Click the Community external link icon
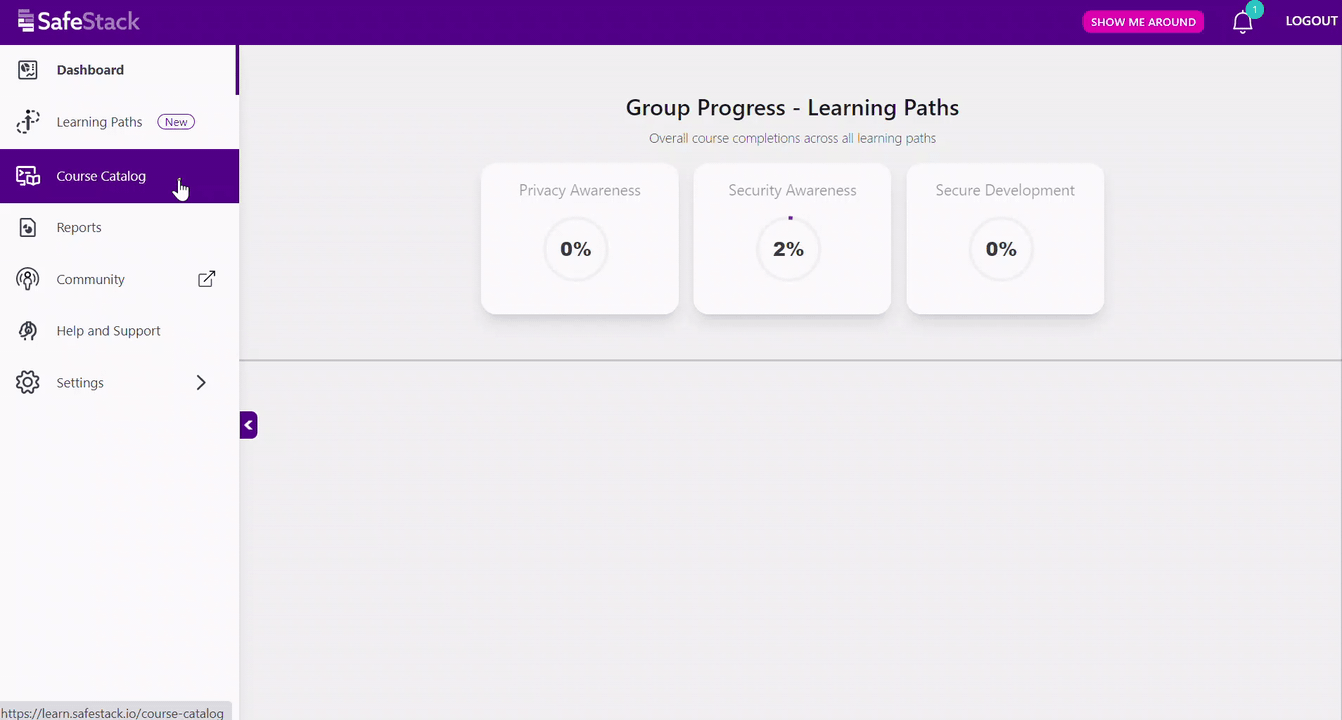The image size is (1342, 720). point(206,279)
